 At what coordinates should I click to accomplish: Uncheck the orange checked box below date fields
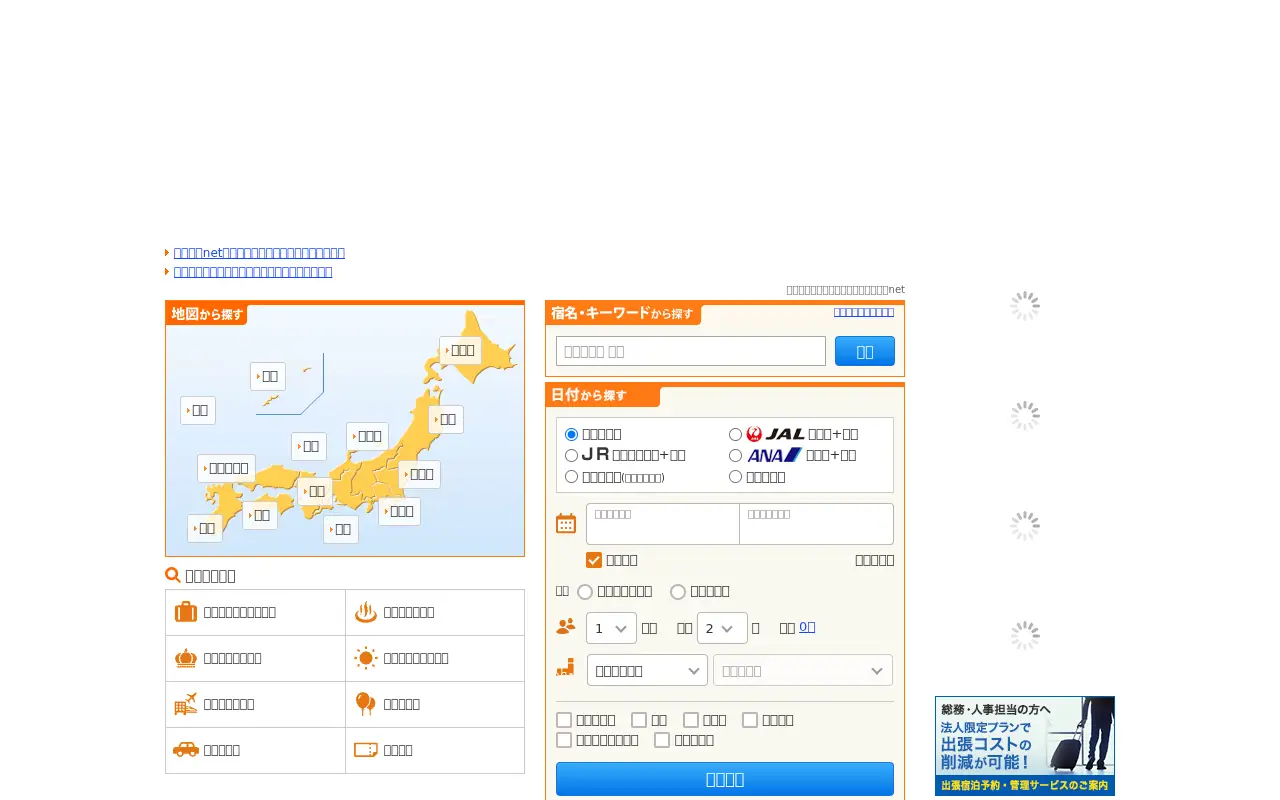click(x=594, y=560)
